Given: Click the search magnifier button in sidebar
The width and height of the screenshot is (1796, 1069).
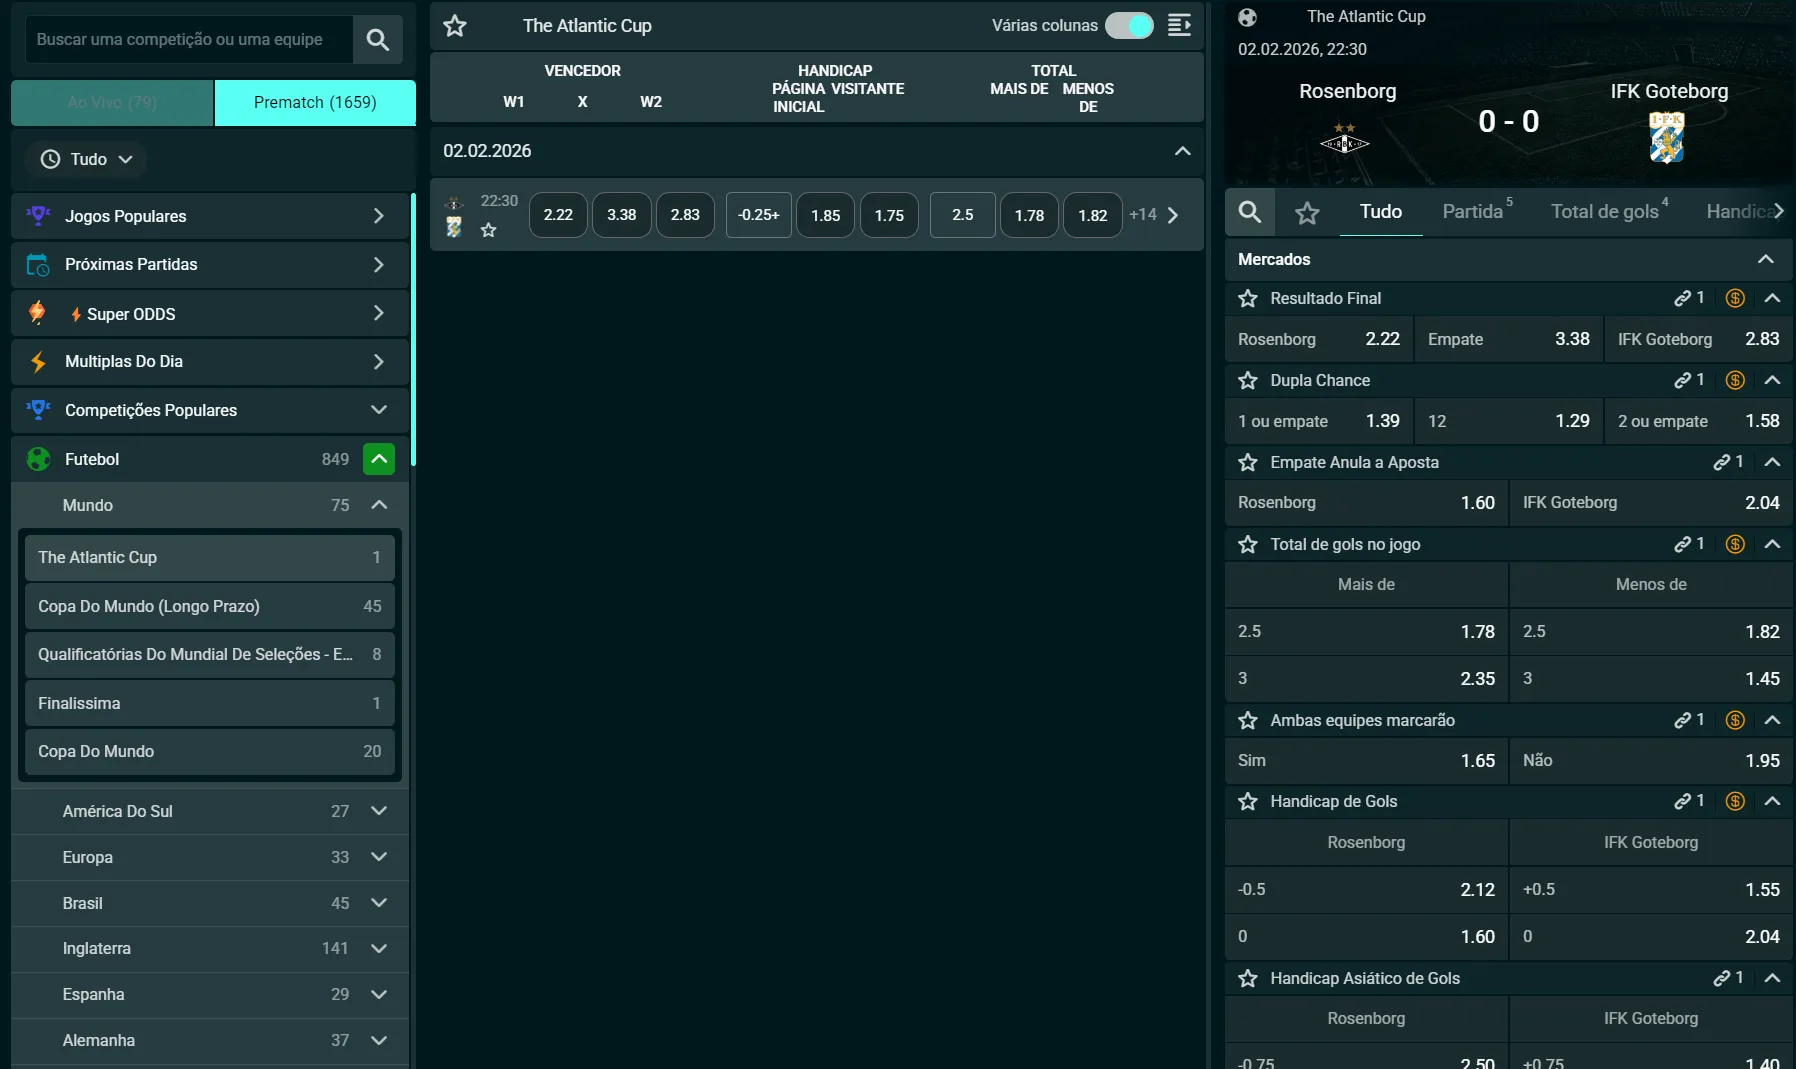Looking at the screenshot, I should click(x=377, y=39).
